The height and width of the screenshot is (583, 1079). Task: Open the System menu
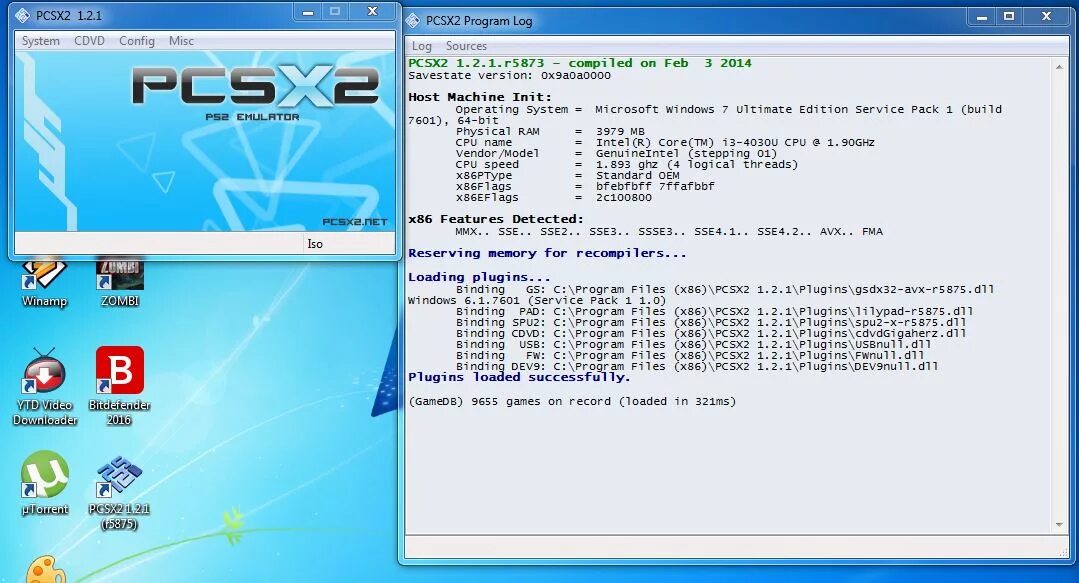coord(39,41)
